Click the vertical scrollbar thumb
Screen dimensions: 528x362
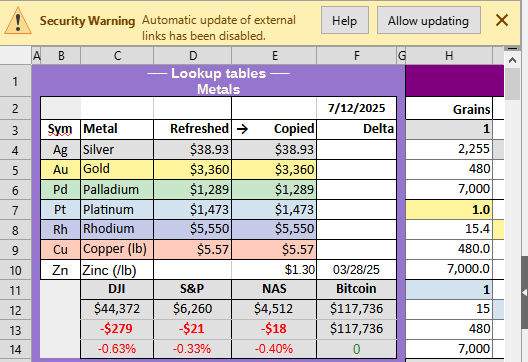coord(513,84)
